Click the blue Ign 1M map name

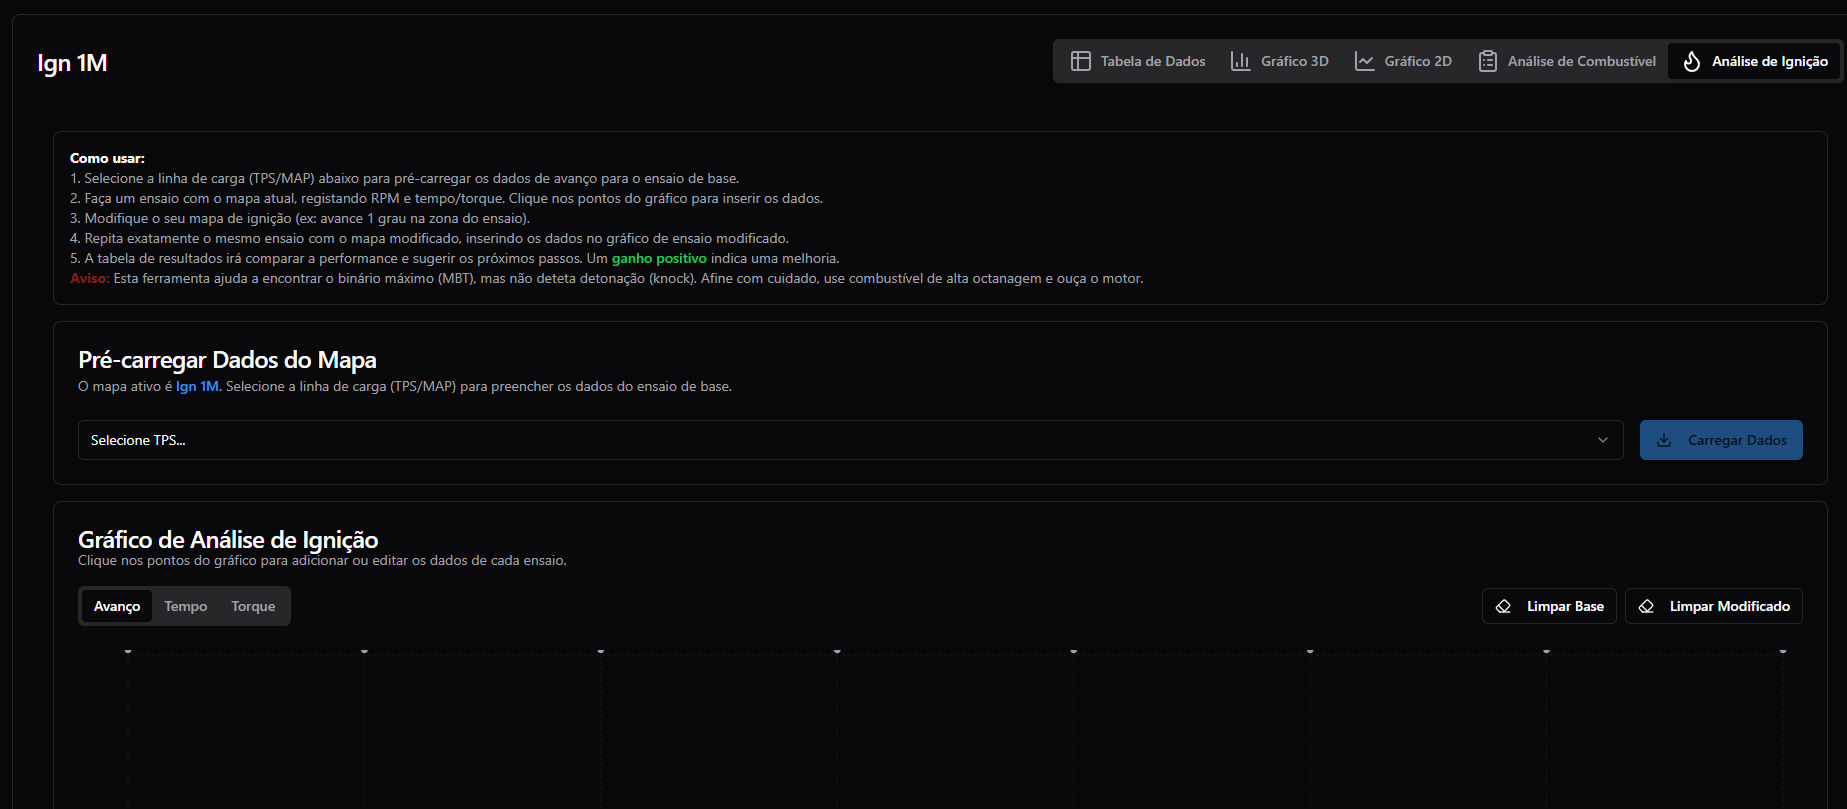(x=197, y=386)
